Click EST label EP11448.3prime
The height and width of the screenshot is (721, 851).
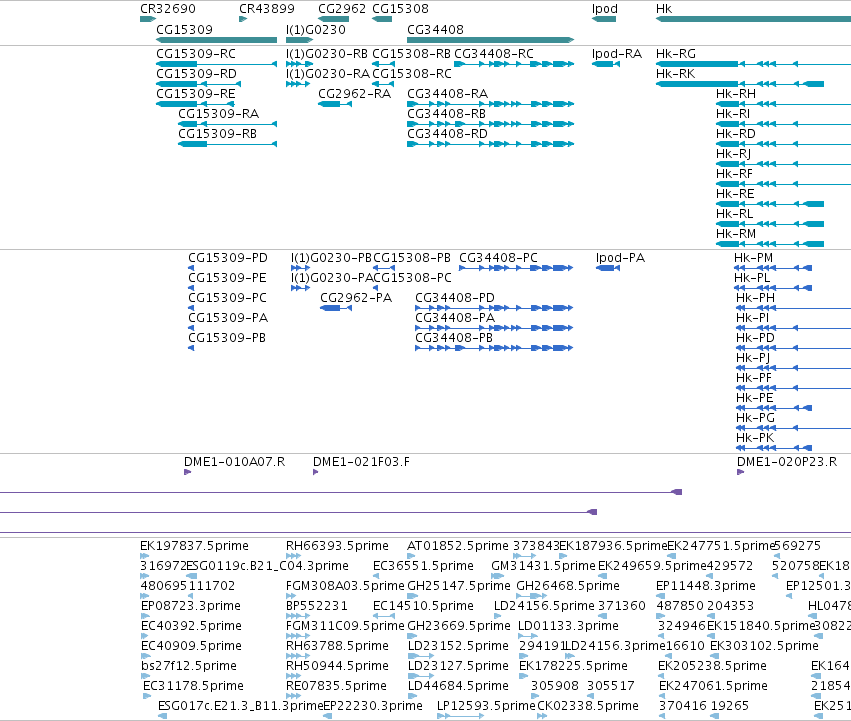click(x=706, y=586)
